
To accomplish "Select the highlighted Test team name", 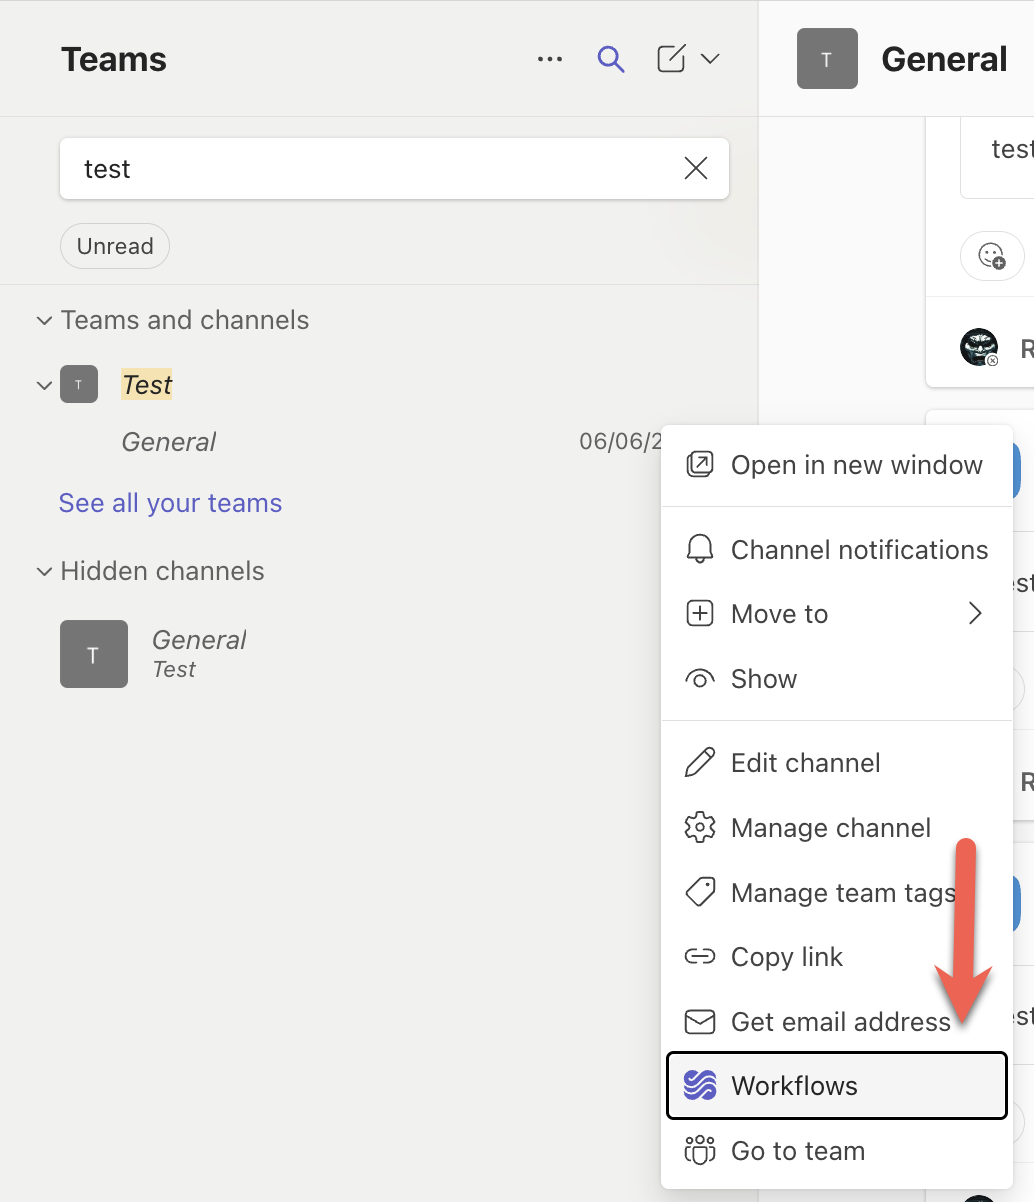I will [x=147, y=385].
